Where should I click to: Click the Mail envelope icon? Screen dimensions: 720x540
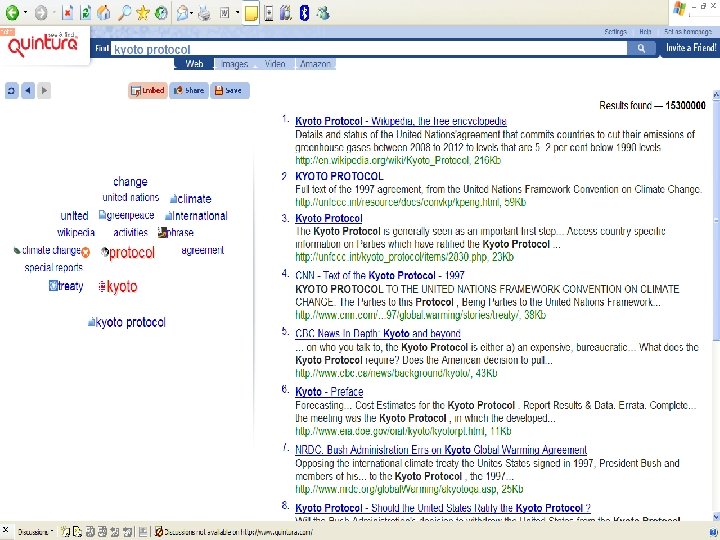coord(182,13)
